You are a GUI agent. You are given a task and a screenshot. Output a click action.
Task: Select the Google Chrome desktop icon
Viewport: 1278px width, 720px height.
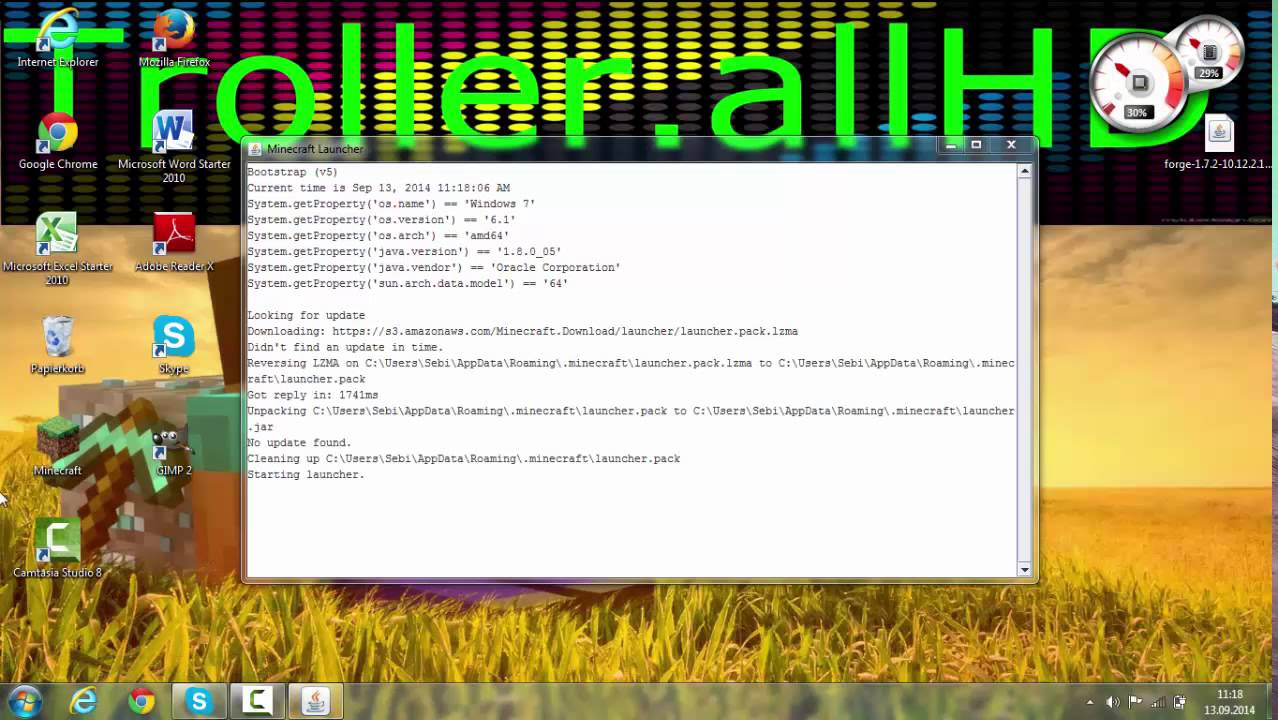point(57,141)
